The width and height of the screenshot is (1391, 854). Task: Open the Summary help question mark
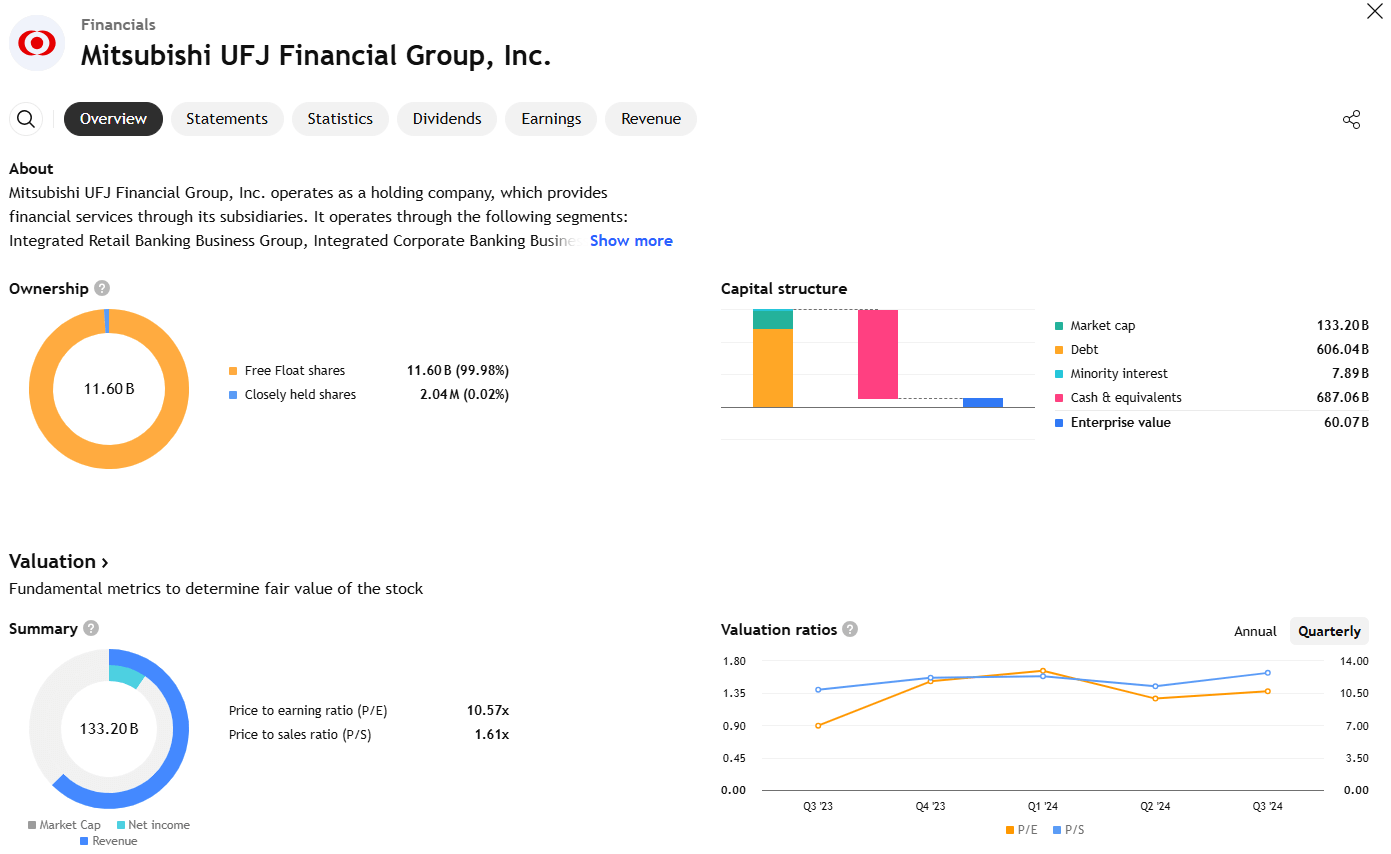[x=91, y=628]
